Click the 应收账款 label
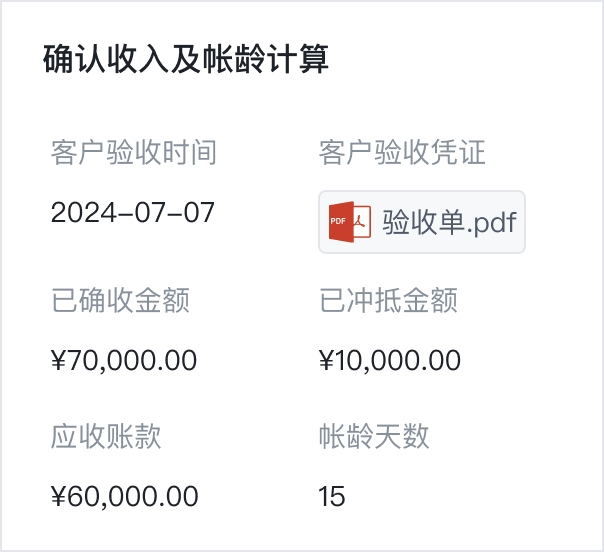Viewport: 604px width, 552px height. 106,436
